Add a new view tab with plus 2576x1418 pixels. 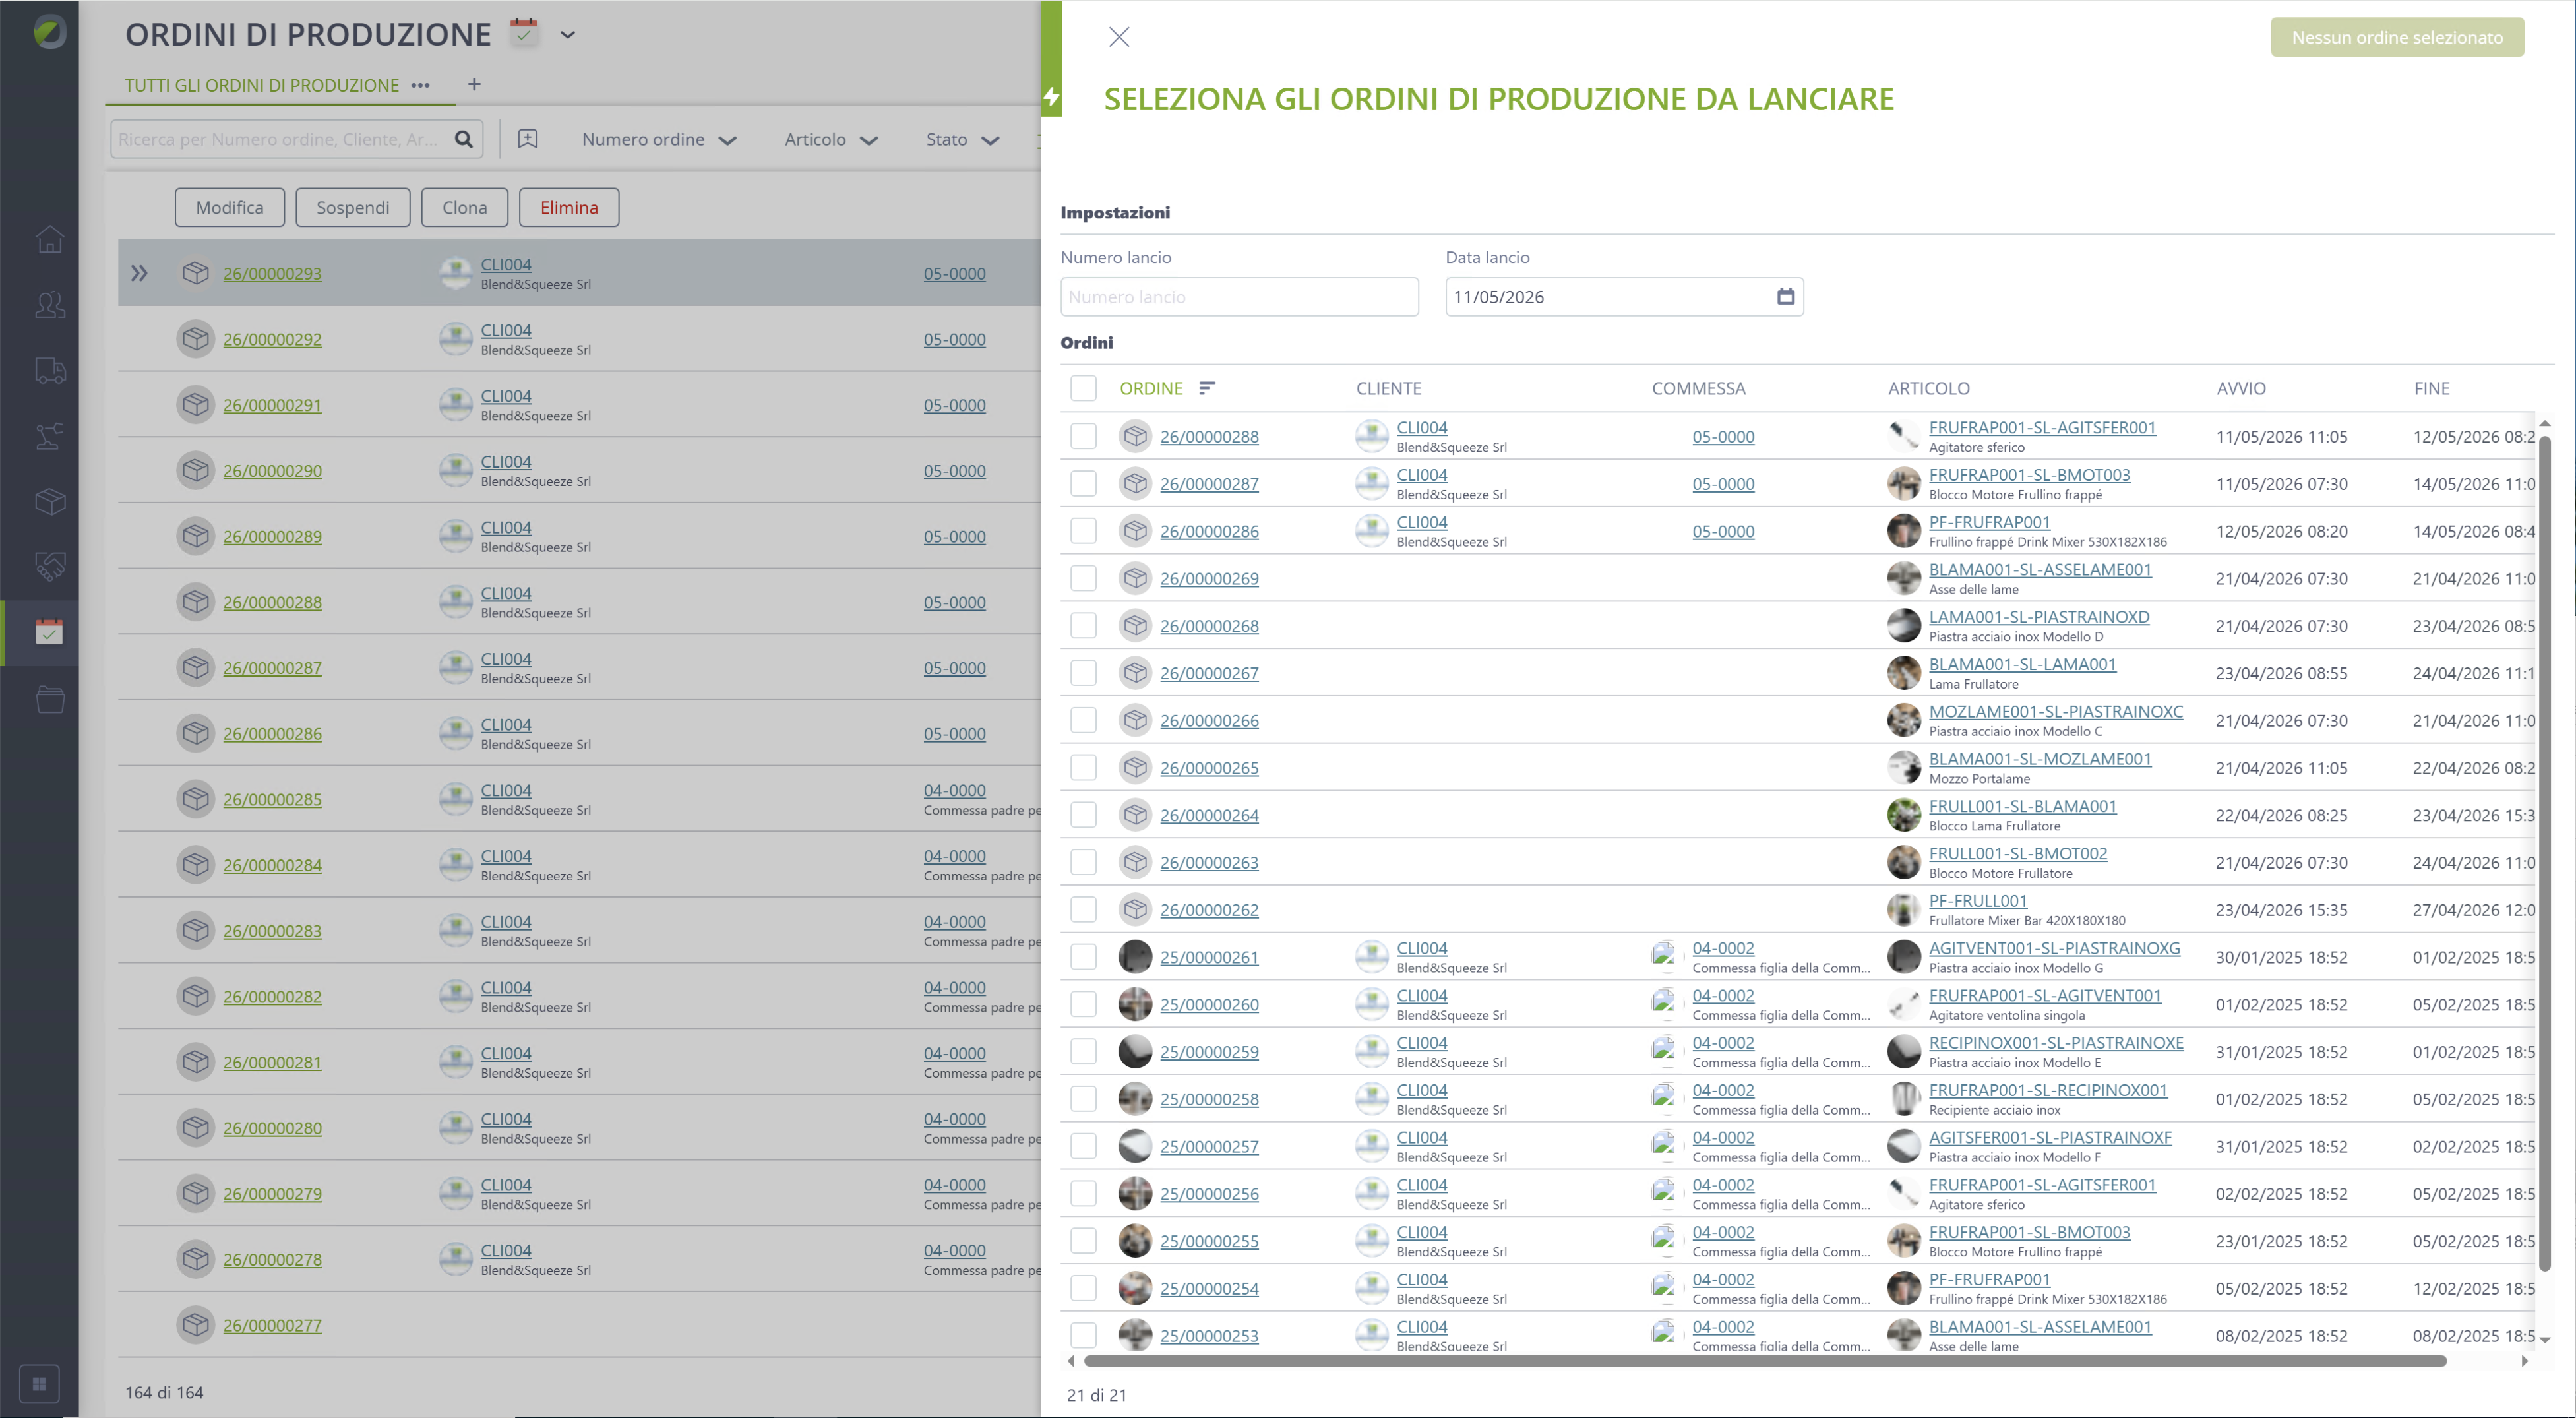pyautogui.click(x=474, y=84)
